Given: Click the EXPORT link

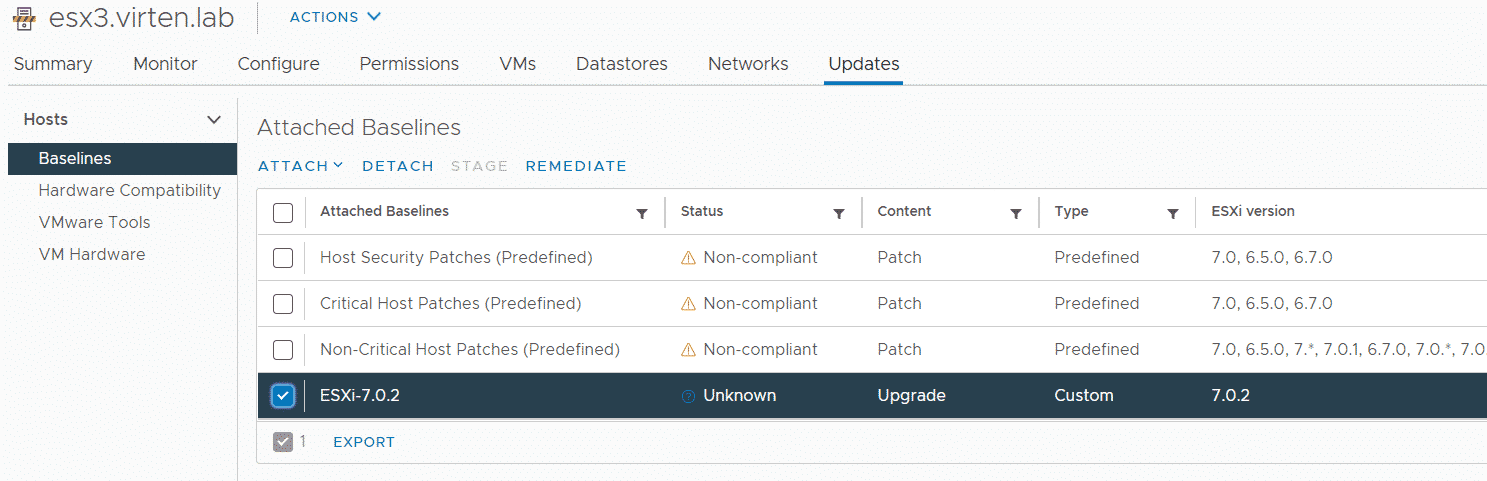Looking at the screenshot, I should pyautogui.click(x=364, y=442).
